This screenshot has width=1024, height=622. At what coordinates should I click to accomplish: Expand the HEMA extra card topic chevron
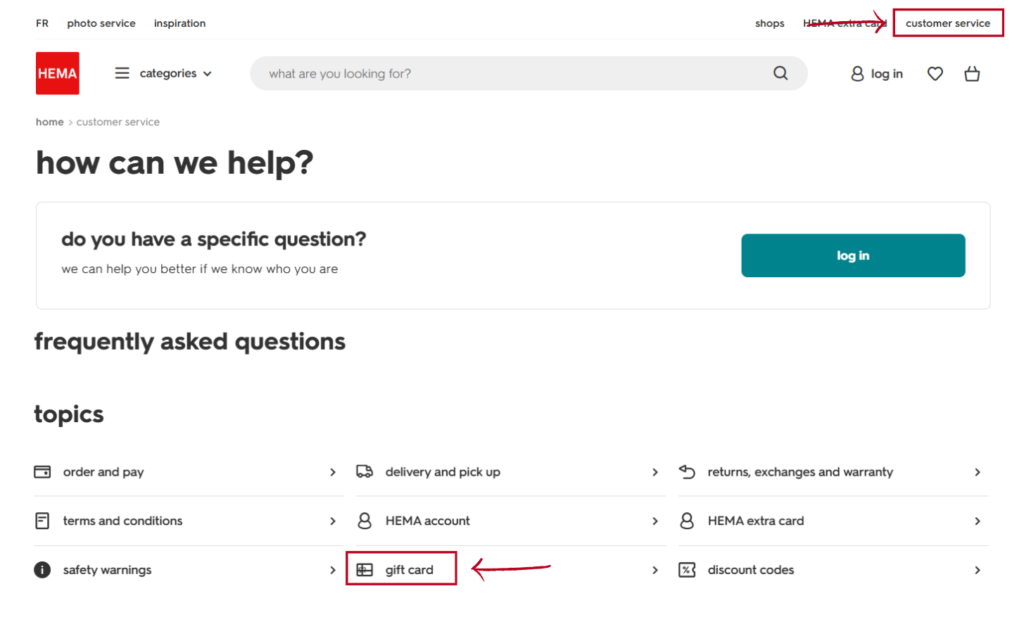[977, 521]
